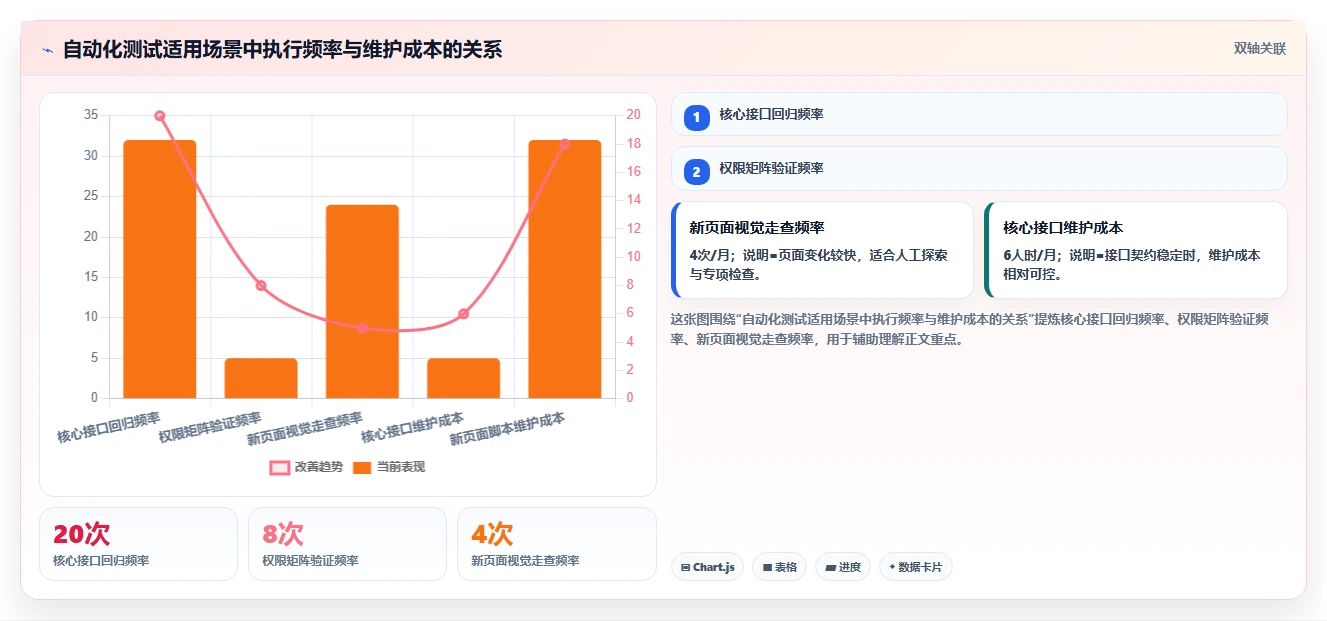Click the x-axis label 新页面视觉走查频率
Screen dimensions: 1327x621
[x=305, y=429]
